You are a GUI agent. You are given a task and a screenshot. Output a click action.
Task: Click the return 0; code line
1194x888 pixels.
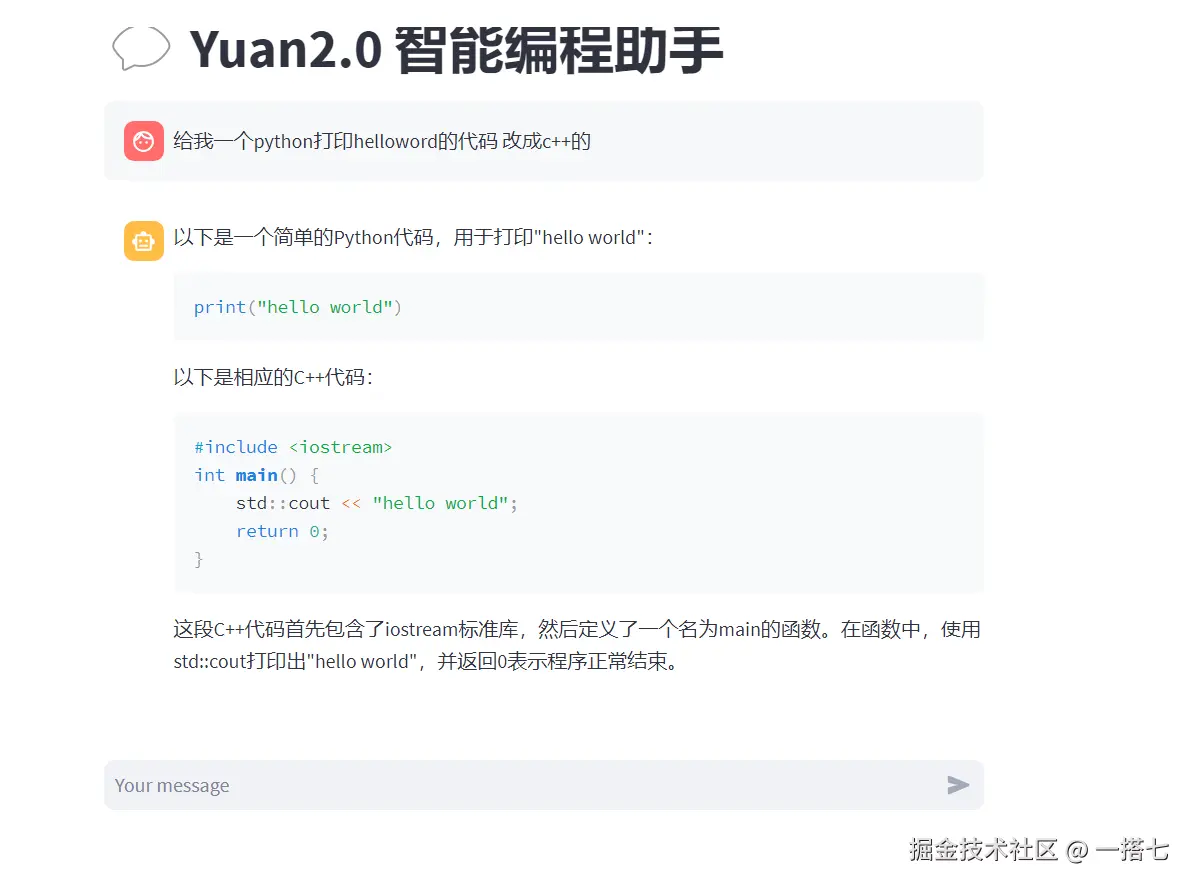283,532
